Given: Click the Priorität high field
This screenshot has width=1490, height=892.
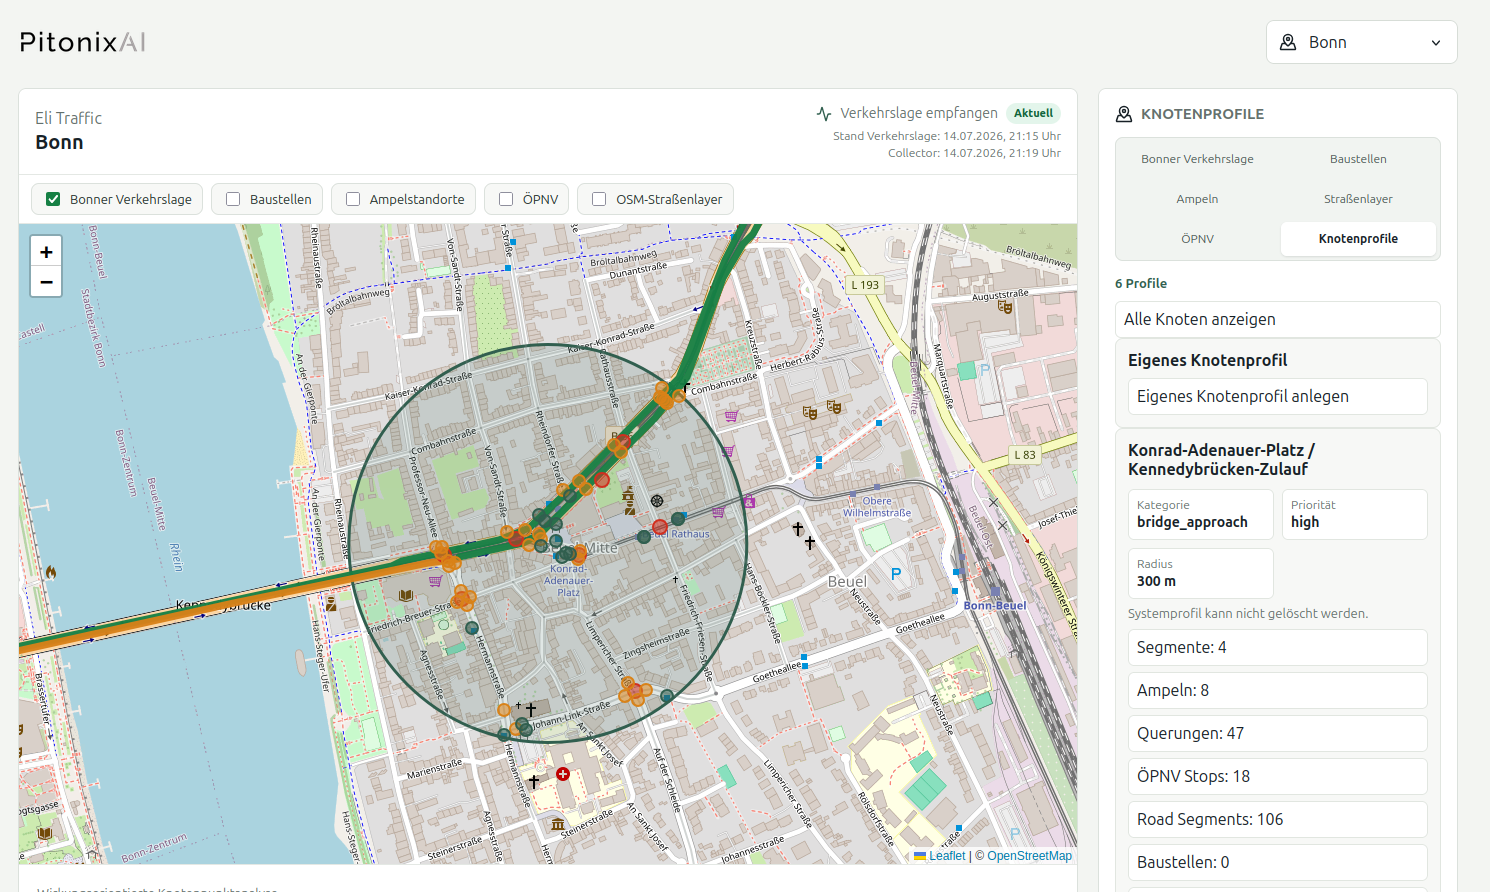Looking at the screenshot, I should pos(1355,515).
